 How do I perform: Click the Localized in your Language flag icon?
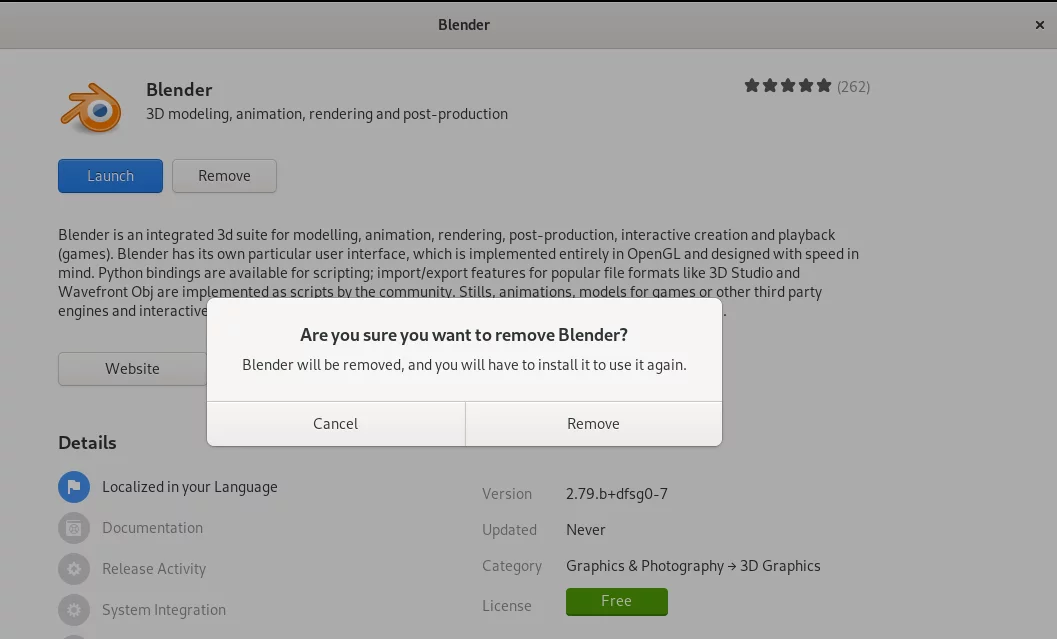(74, 487)
